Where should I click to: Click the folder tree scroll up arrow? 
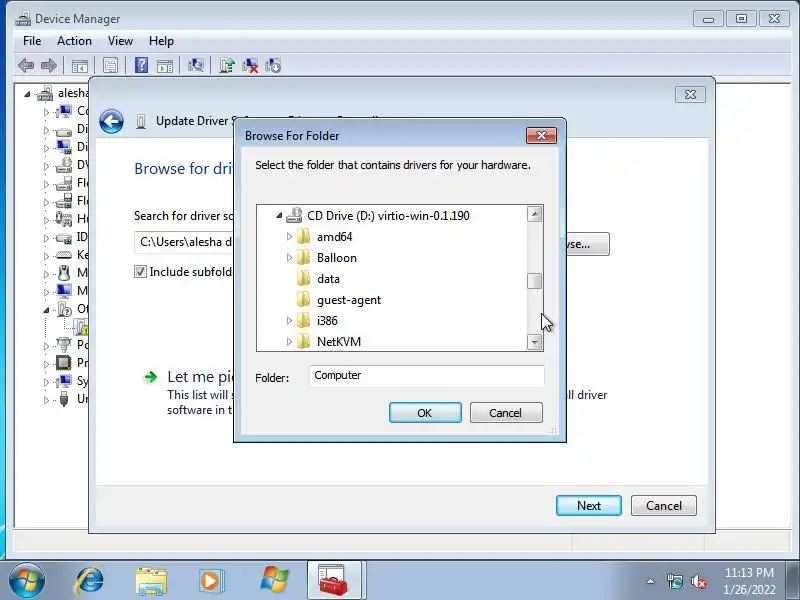tap(534, 214)
